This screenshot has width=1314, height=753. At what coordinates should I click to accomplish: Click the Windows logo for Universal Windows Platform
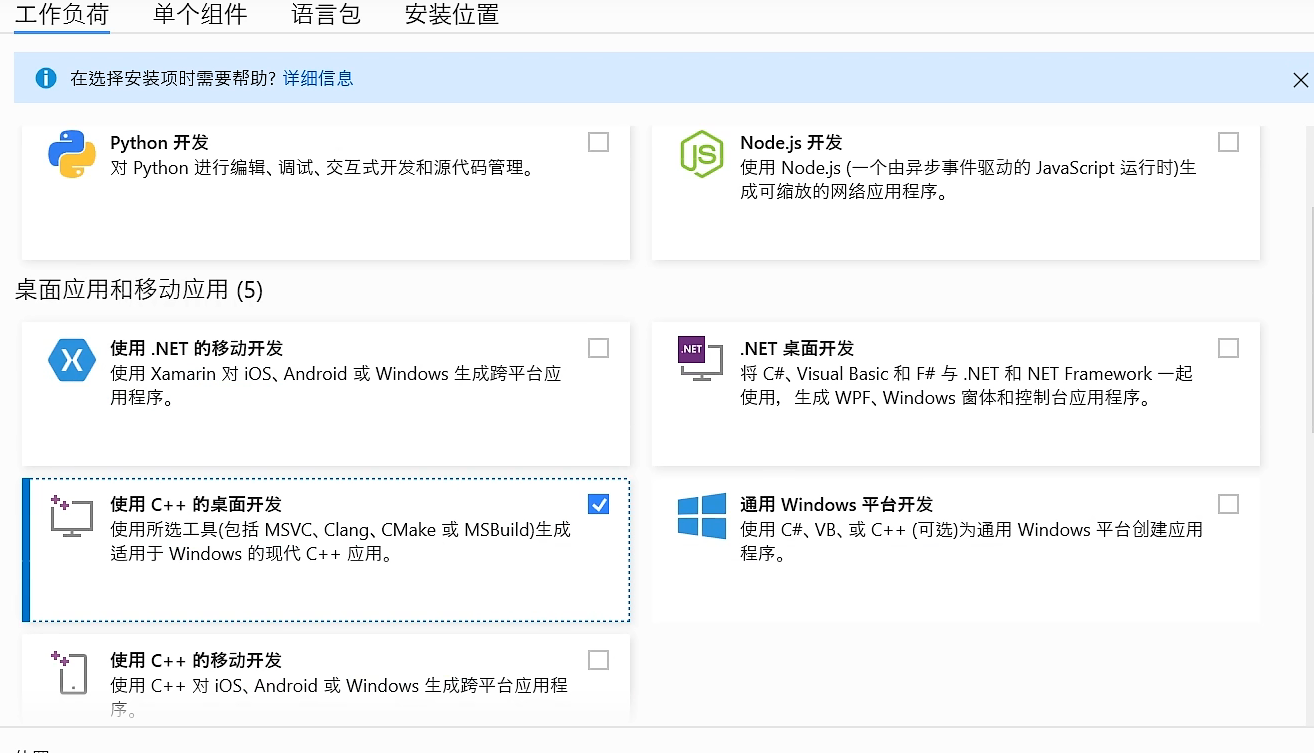pyautogui.click(x=701, y=516)
